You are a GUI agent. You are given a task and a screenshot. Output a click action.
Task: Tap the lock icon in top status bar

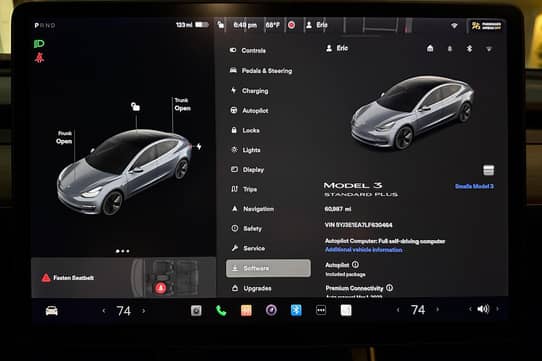click(x=221, y=25)
